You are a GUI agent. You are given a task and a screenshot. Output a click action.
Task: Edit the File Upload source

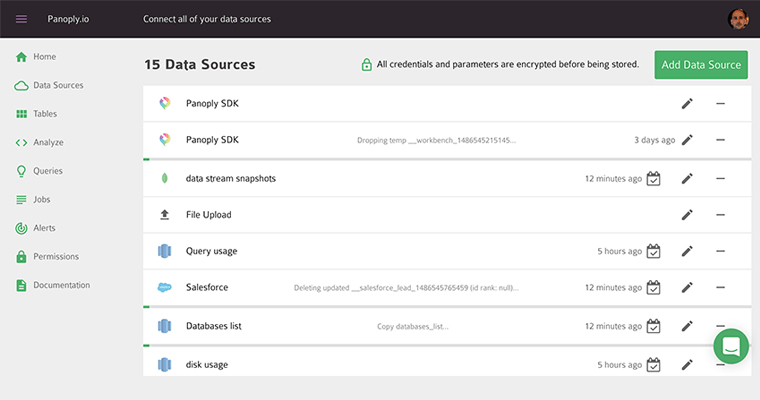point(687,215)
